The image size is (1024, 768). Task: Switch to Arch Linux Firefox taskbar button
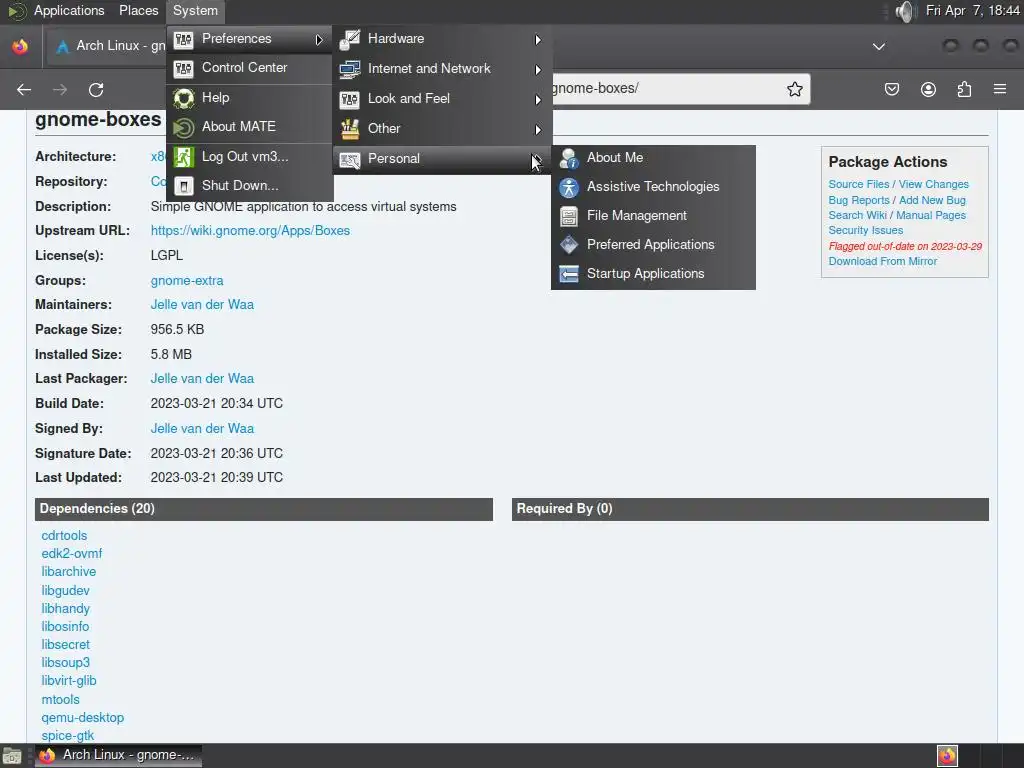pyautogui.click(x=118, y=756)
